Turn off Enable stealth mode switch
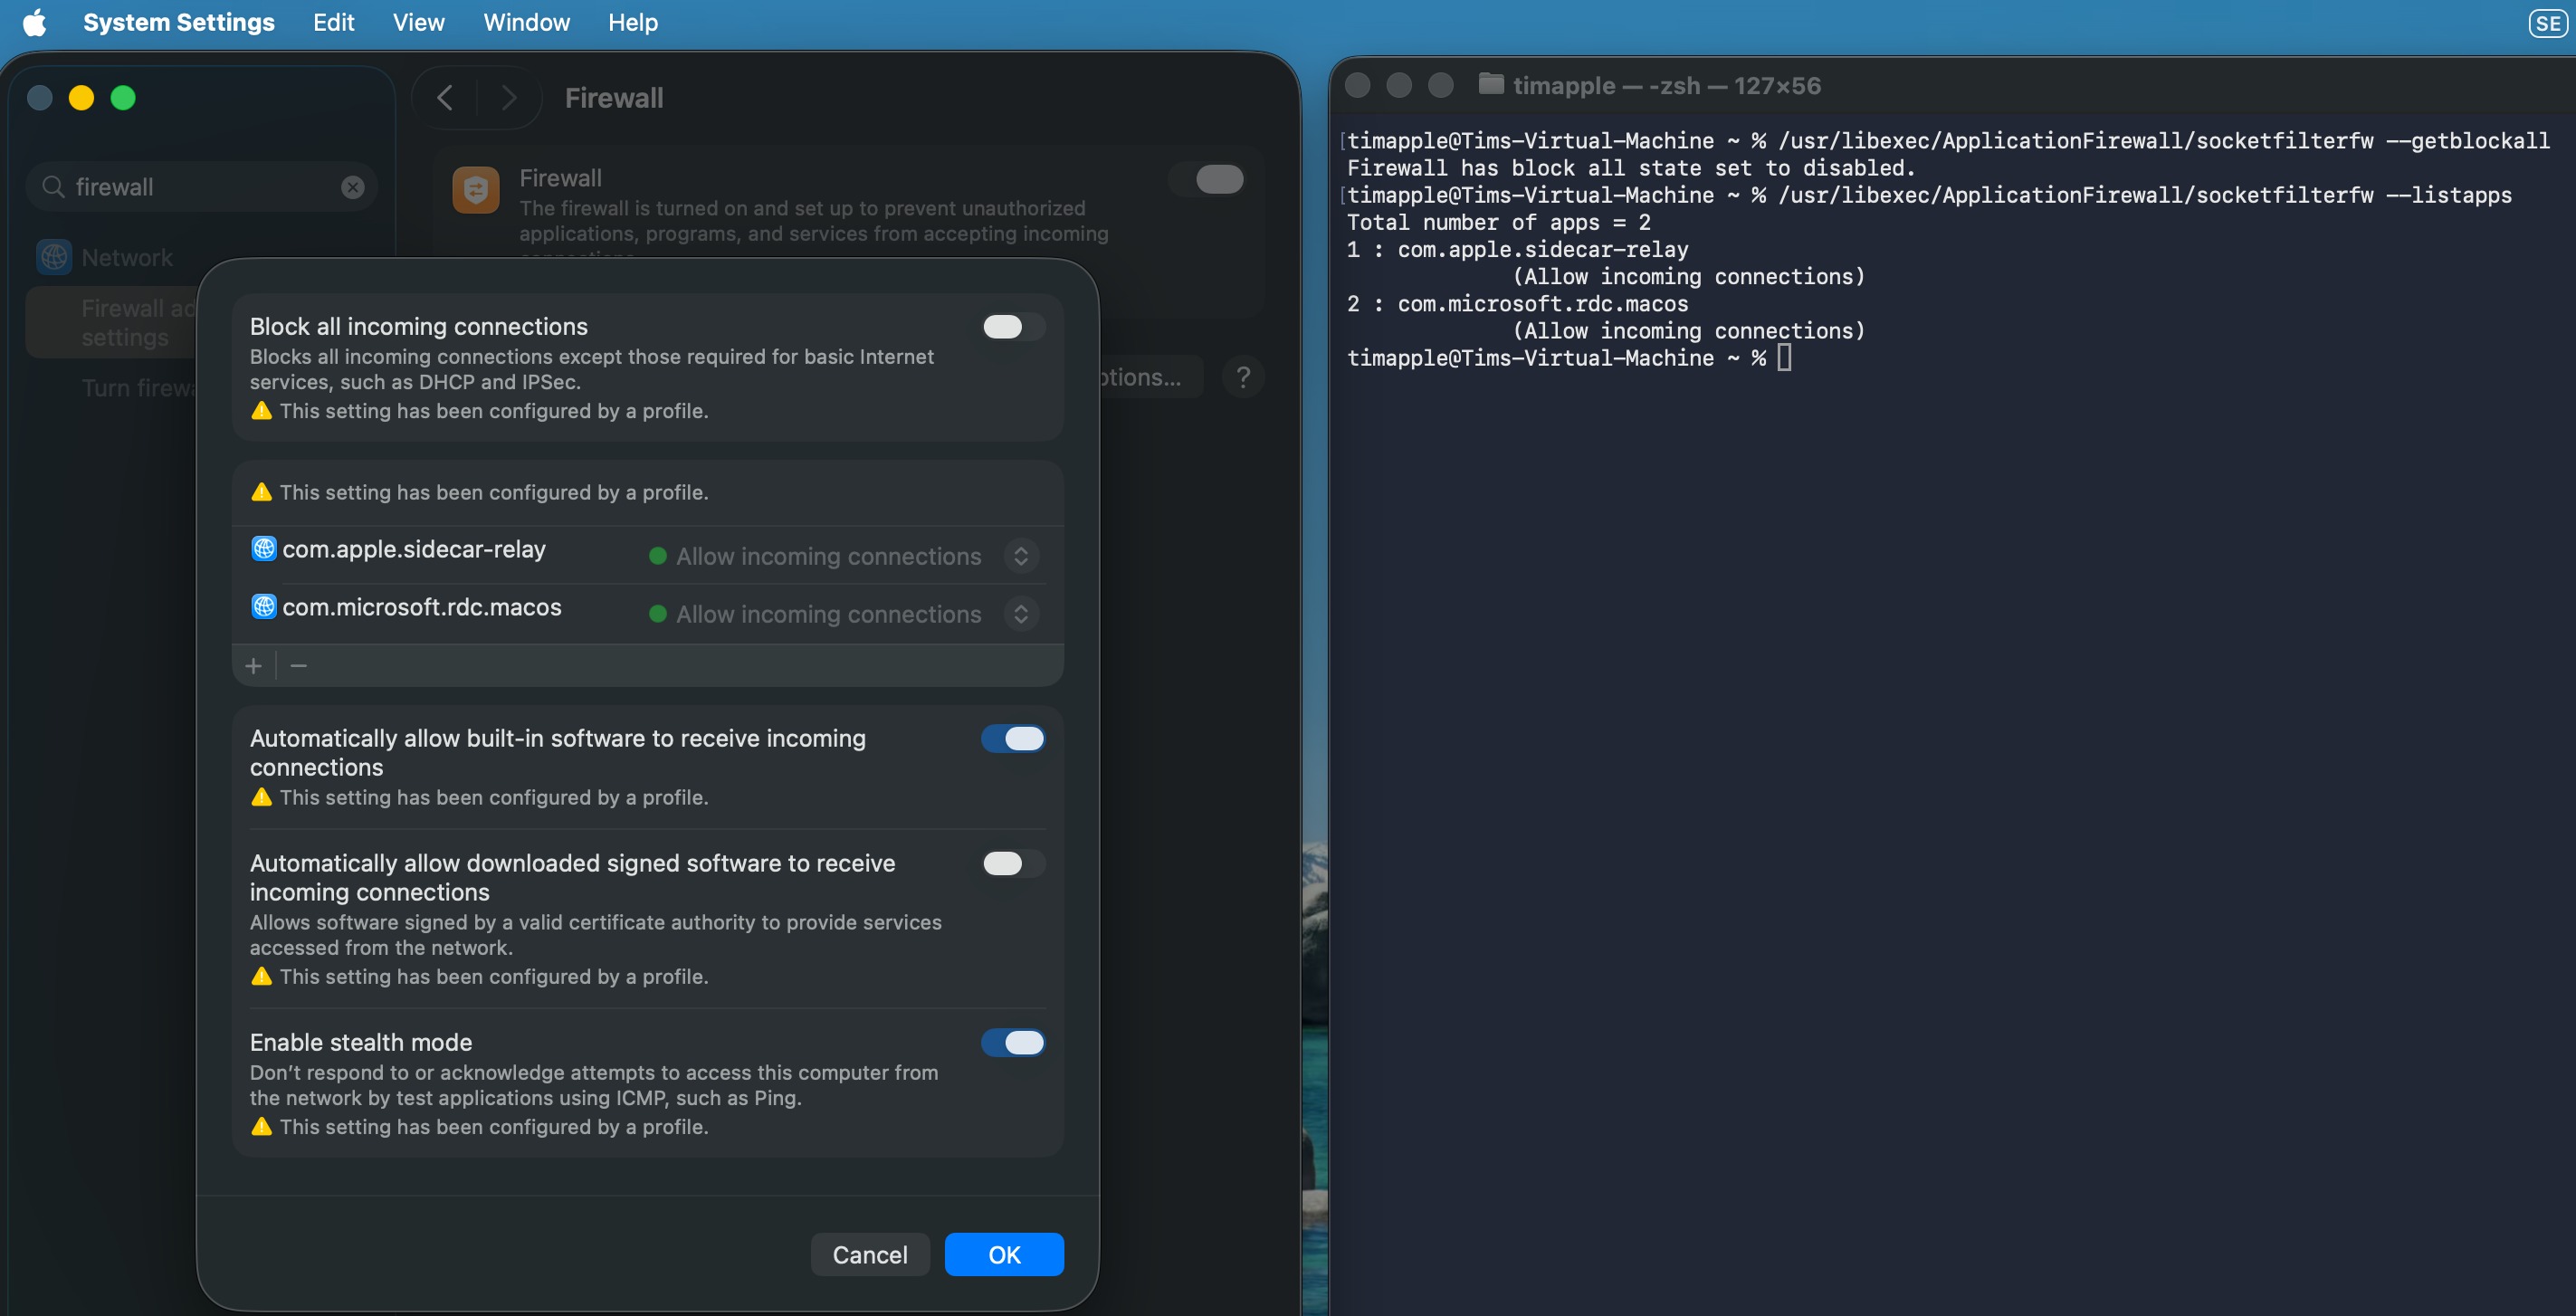The height and width of the screenshot is (1316, 2576). tap(1012, 1042)
